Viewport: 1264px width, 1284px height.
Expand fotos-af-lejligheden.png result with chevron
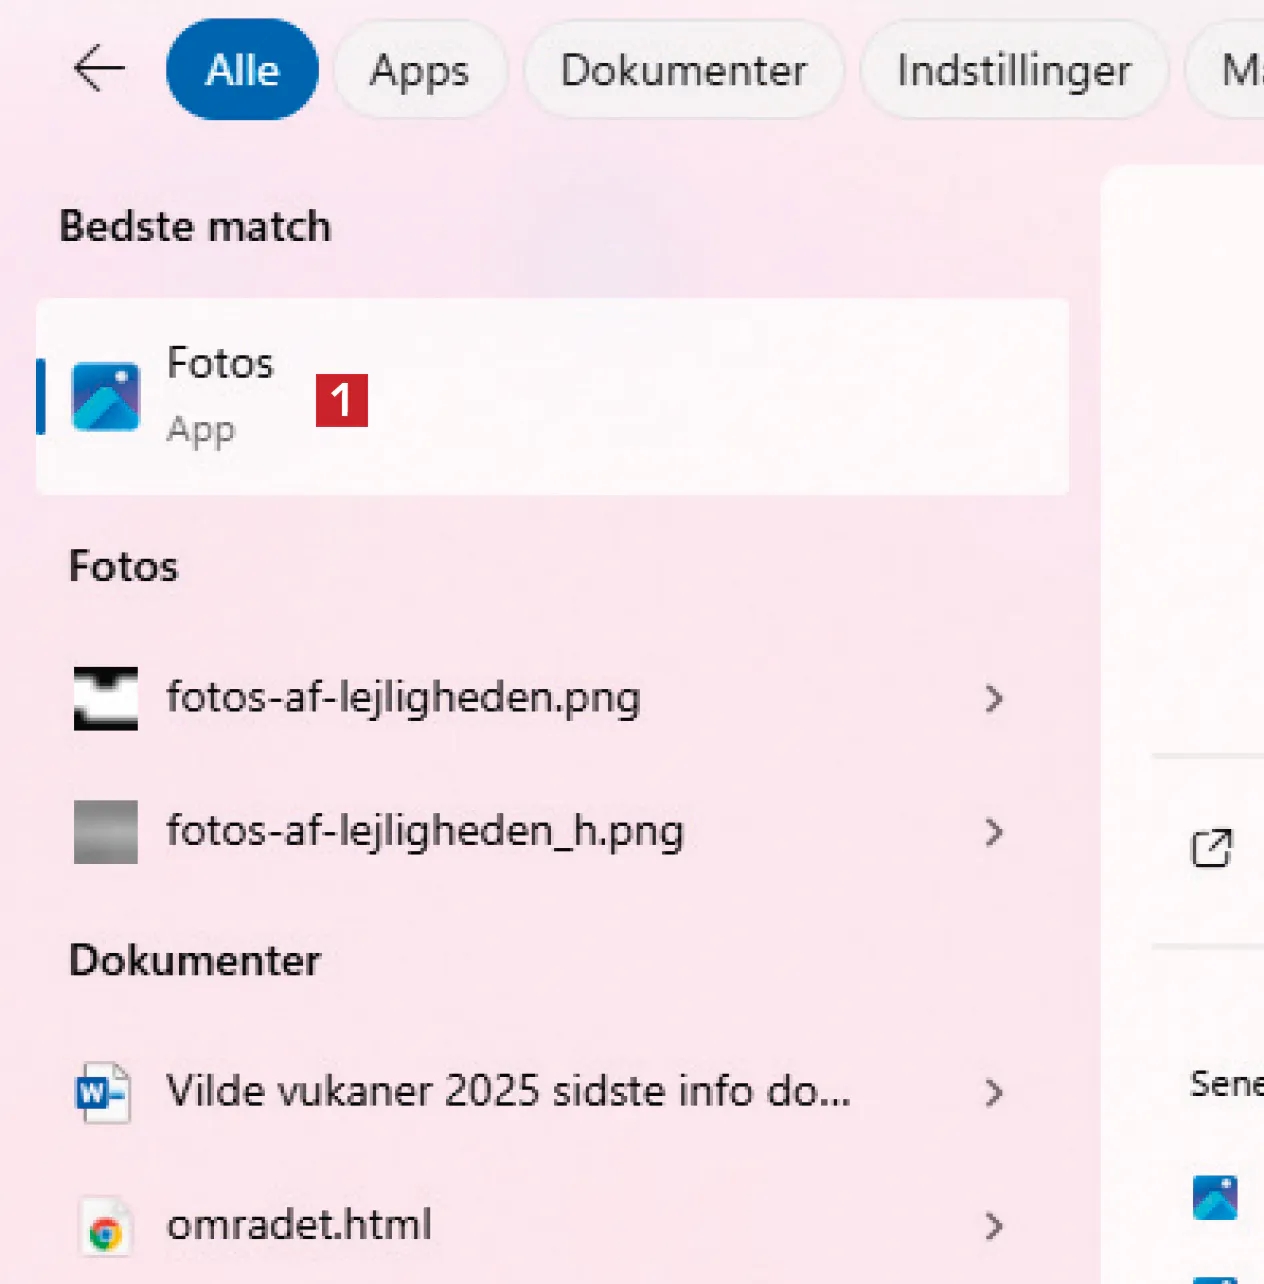(x=993, y=698)
